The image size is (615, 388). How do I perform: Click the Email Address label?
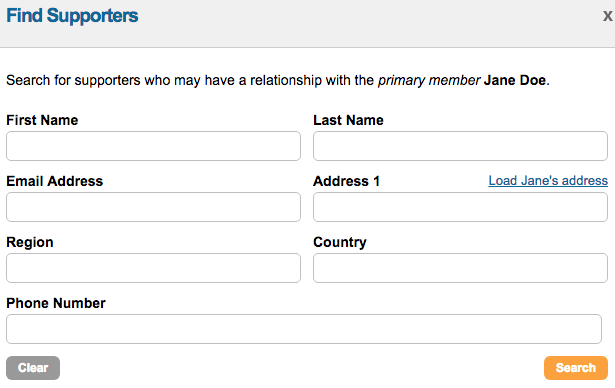[x=55, y=181]
